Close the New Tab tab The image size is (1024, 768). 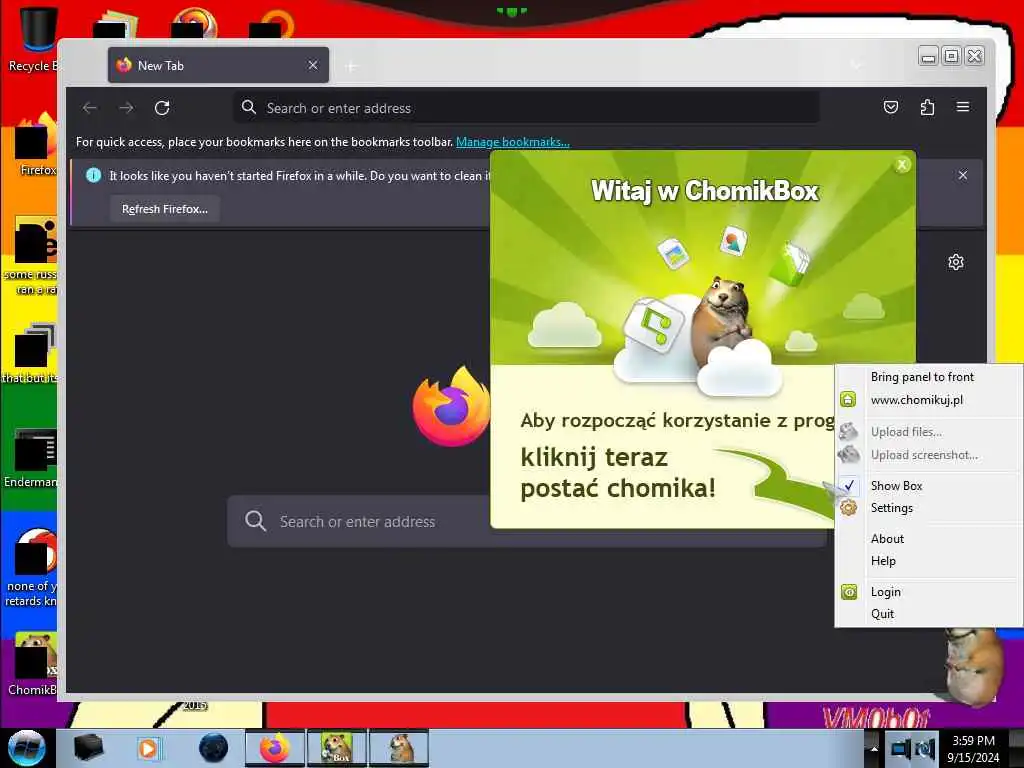313,65
